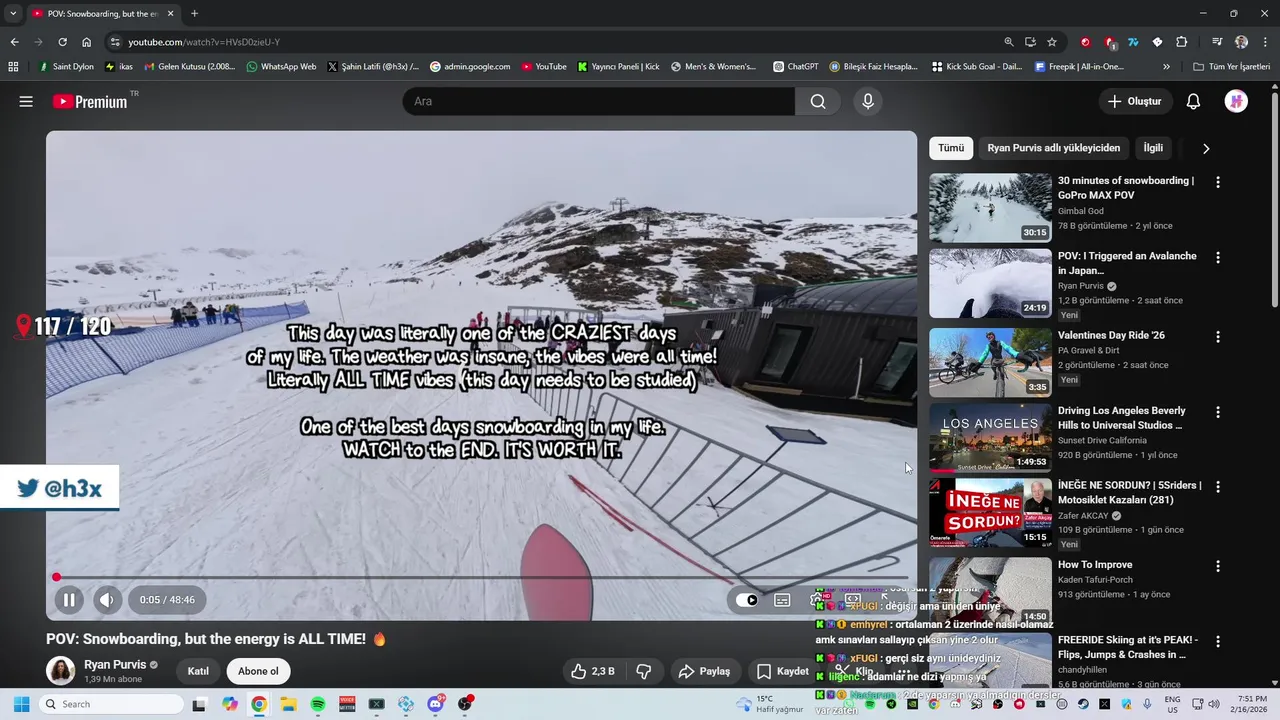Image resolution: width=1280 pixels, height=720 pixels.
Task: Close the POV Snowboarding browser tab
Action: (171, 13)
